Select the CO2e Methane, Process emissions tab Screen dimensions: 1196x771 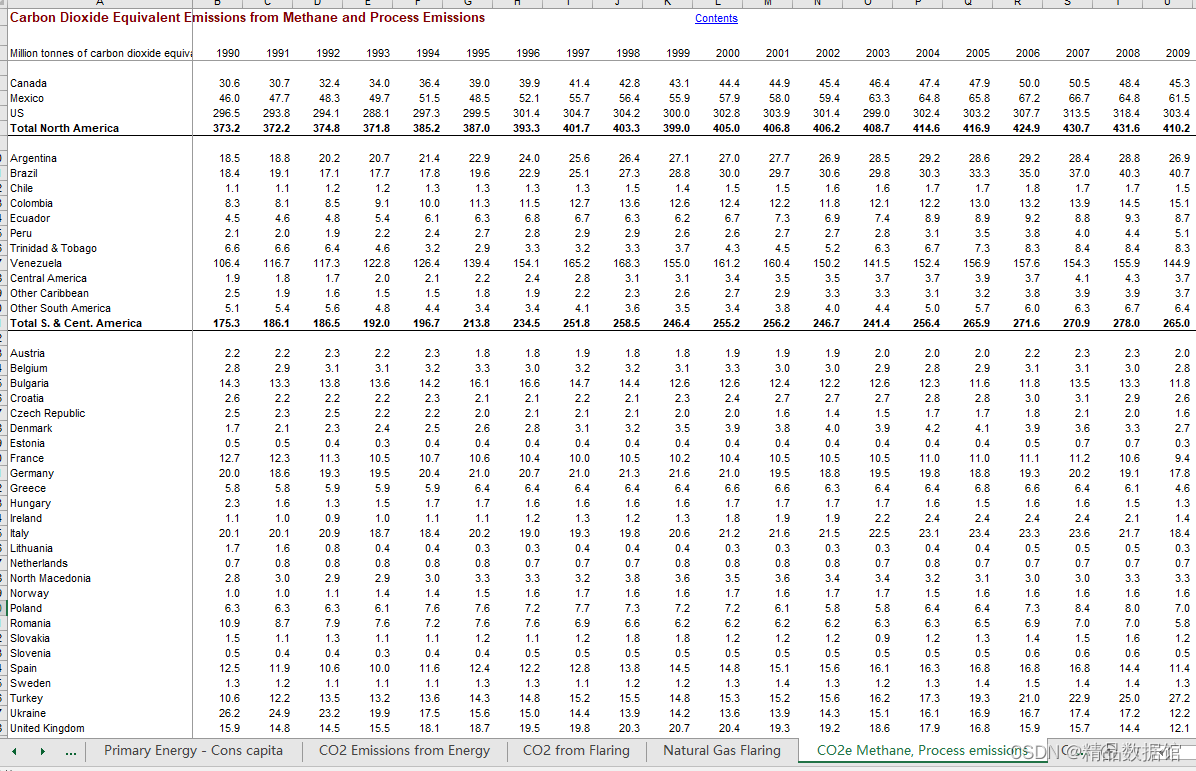coord(923,750)
